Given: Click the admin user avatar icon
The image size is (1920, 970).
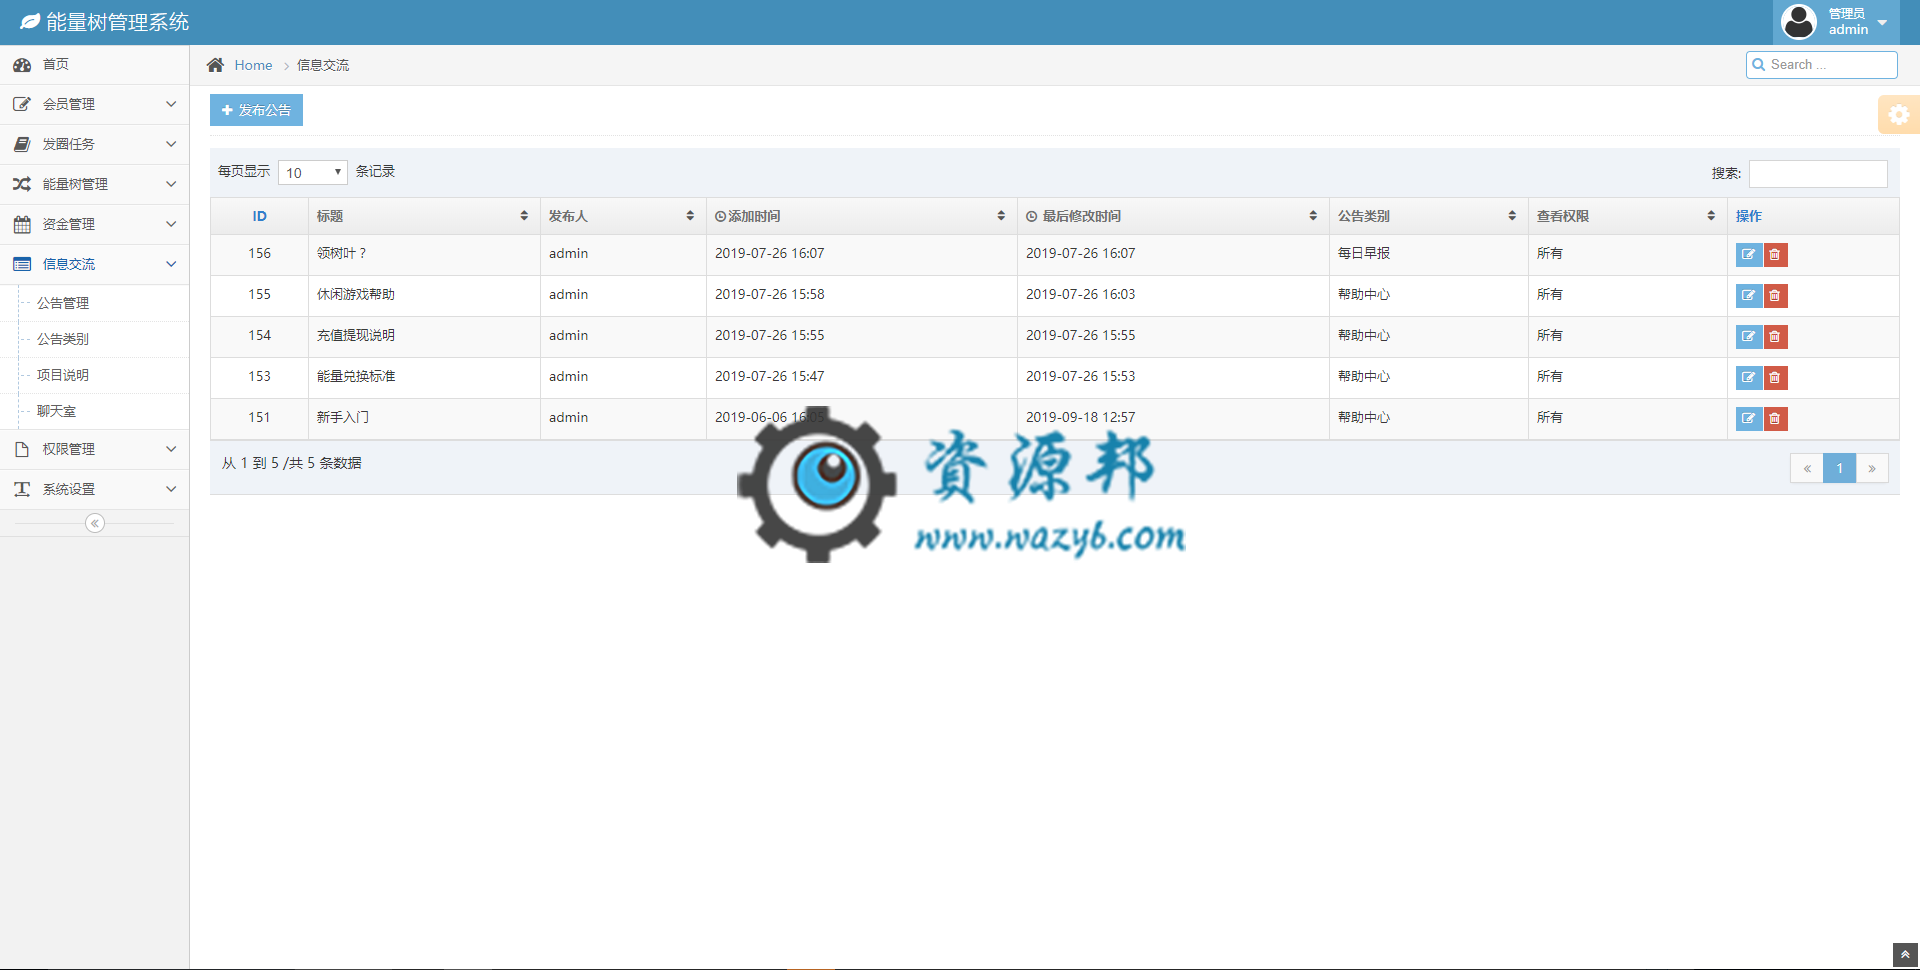Looking at the screenshot, I should click(1799, 21).
